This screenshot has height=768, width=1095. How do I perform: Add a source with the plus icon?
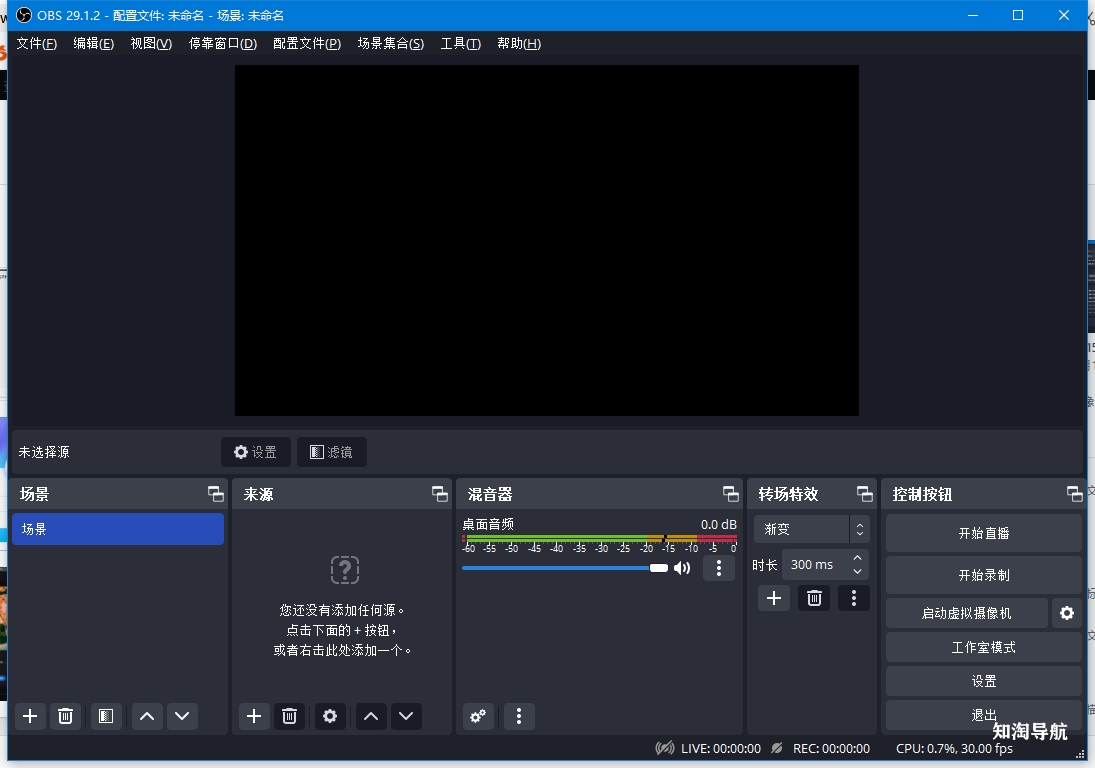[254, 716]
